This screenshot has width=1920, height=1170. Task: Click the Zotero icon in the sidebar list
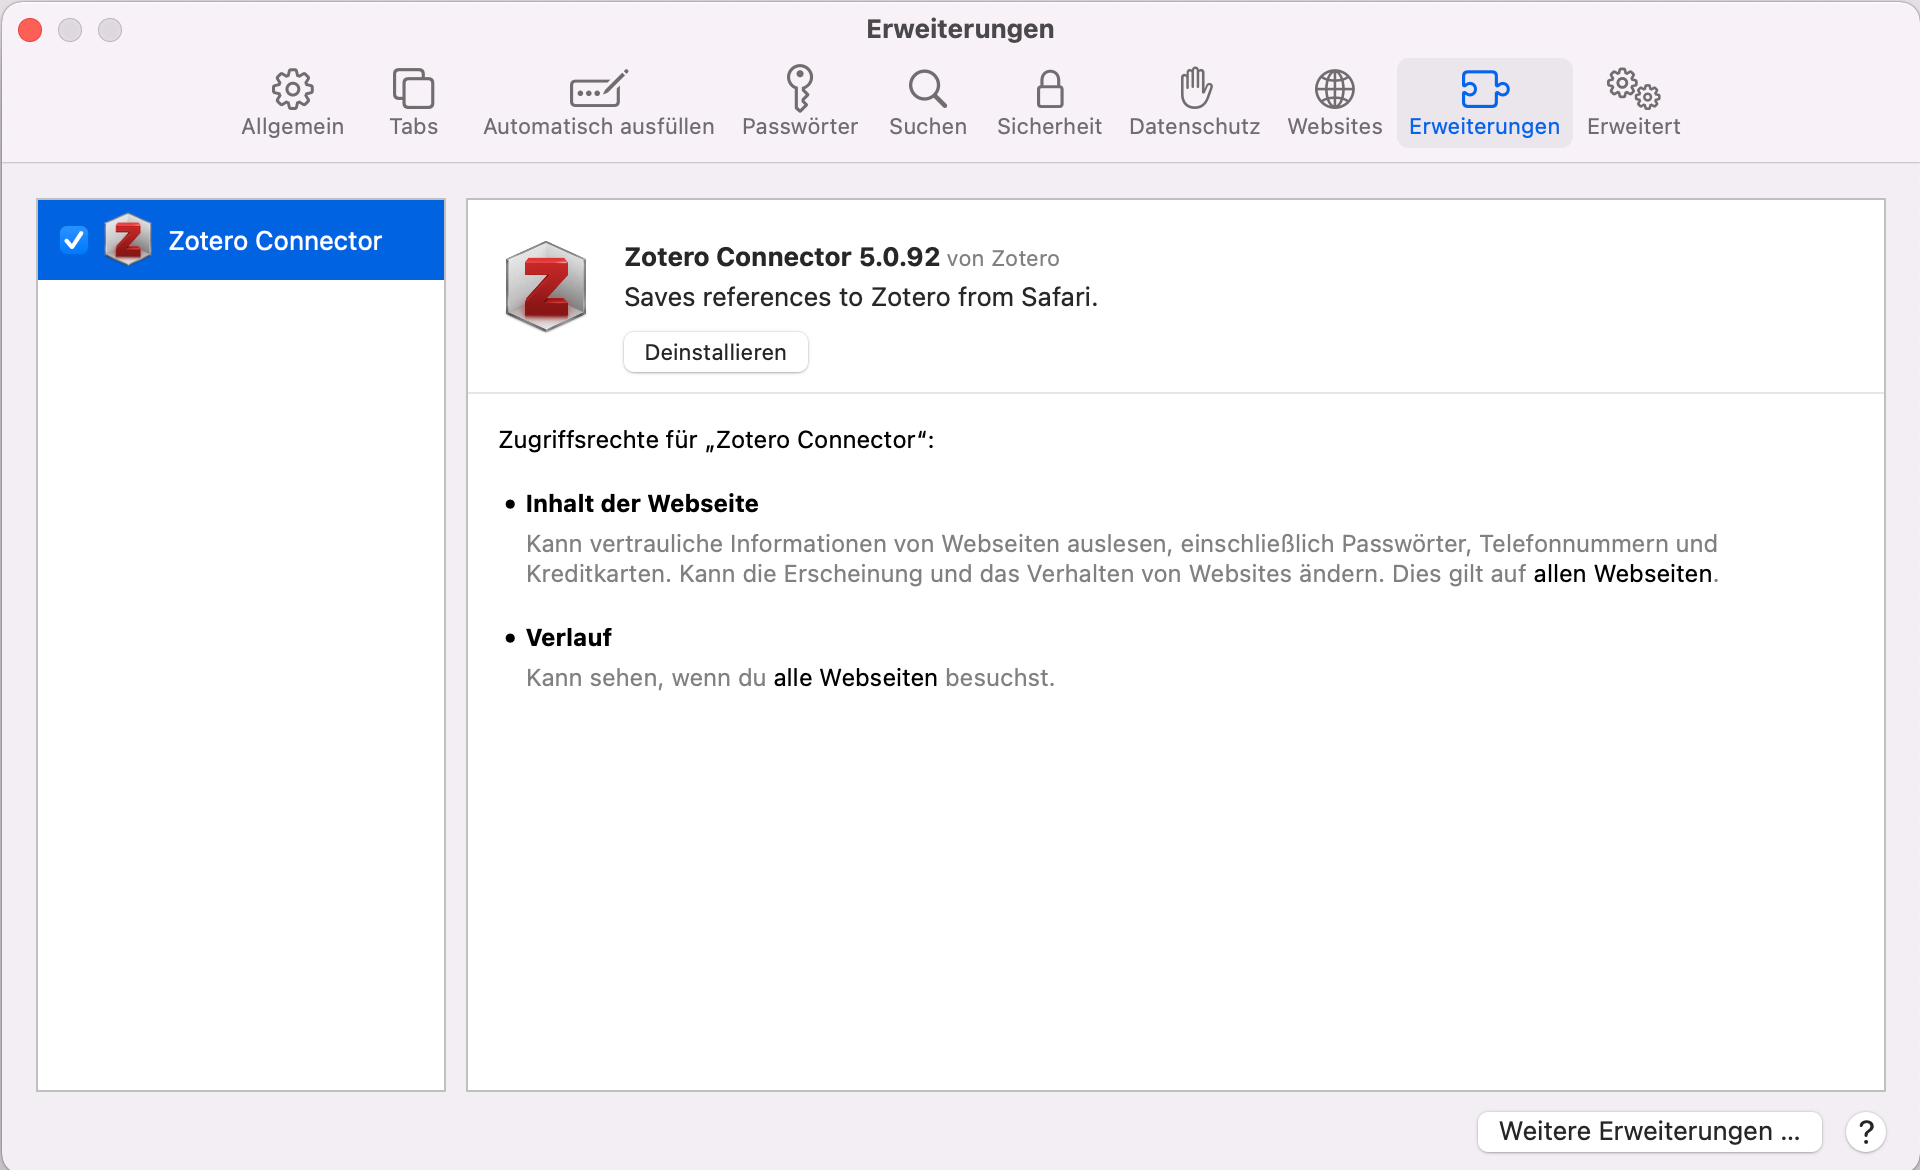pos(128,240)
